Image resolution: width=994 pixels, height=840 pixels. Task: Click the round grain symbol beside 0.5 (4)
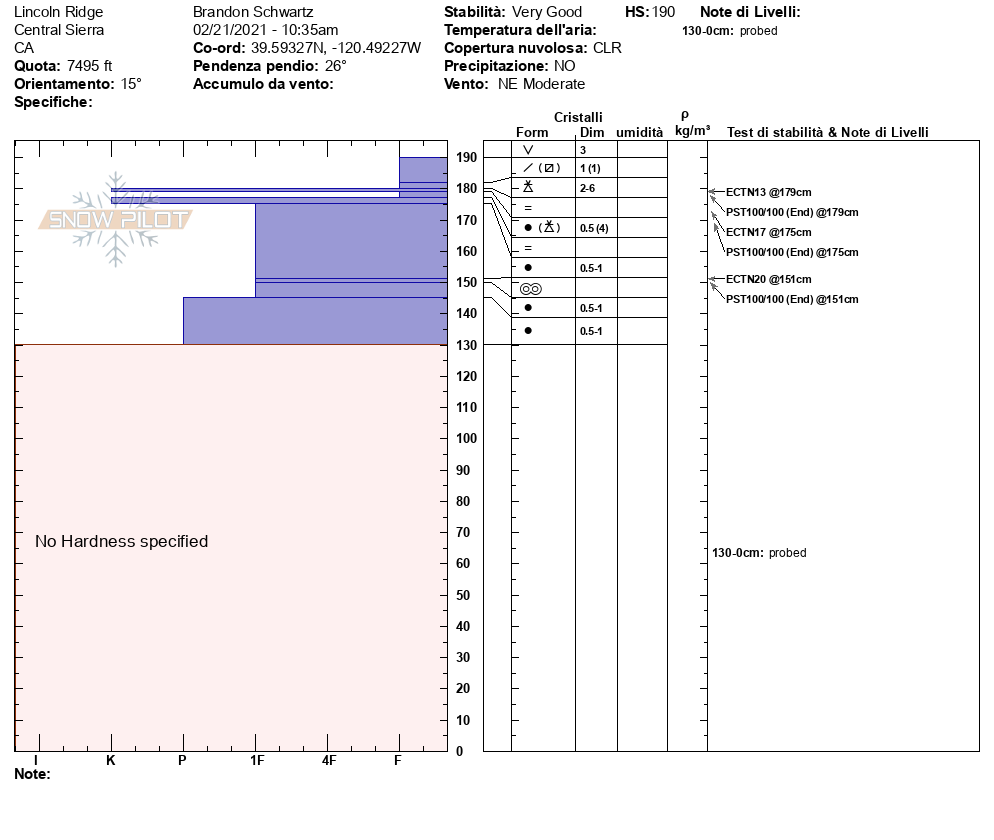[x=528, y=228]
